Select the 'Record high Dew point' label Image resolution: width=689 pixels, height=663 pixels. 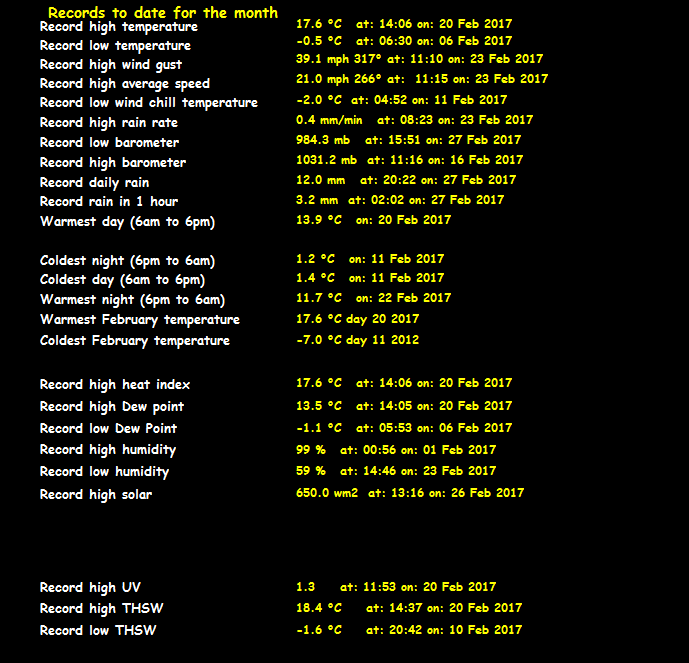click(x=112, y=407)
